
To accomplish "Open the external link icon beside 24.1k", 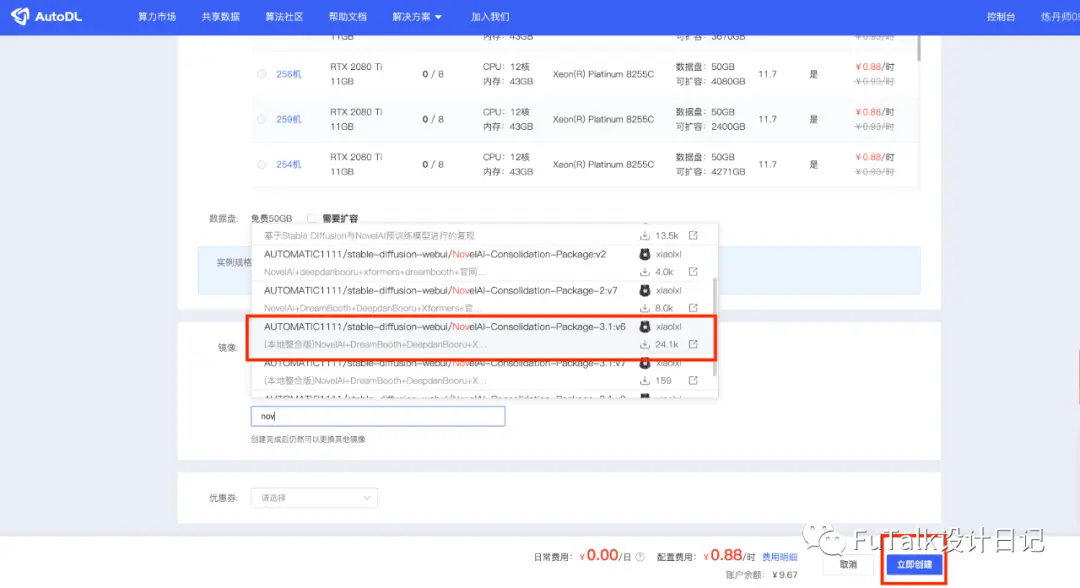I will click(x=693, y=344).
